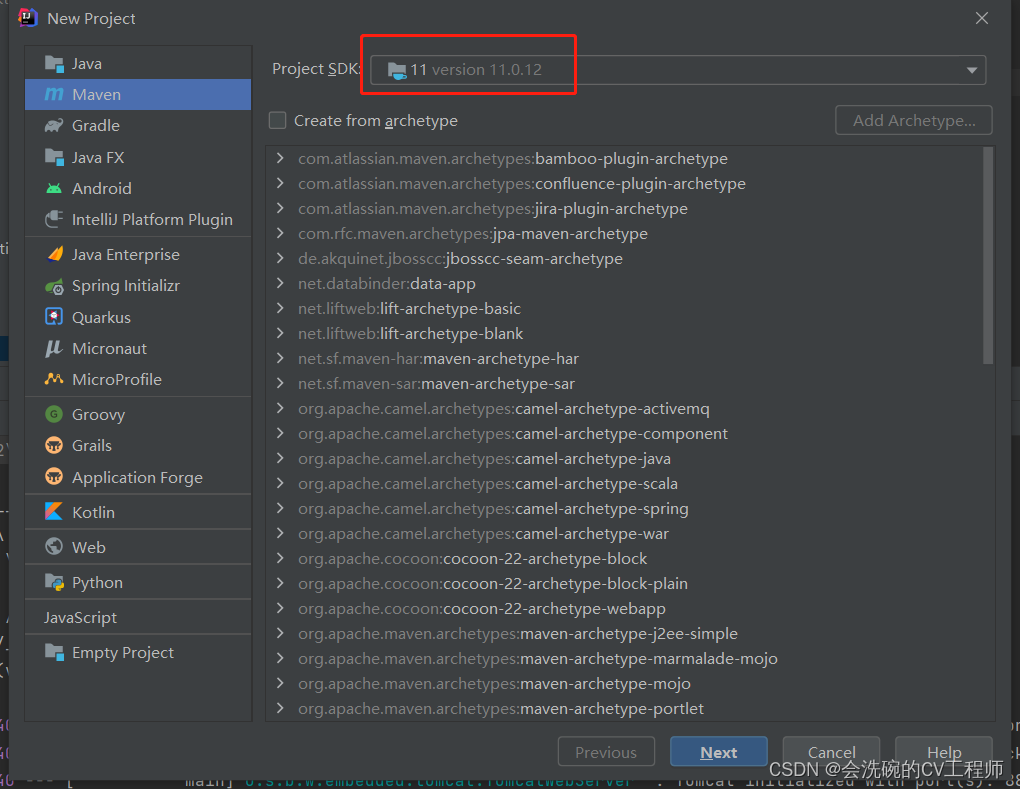Click the Java Enterprise icon
Image resolution: width=1020 pixels, height=789 pixels.
tap(54, 254)
